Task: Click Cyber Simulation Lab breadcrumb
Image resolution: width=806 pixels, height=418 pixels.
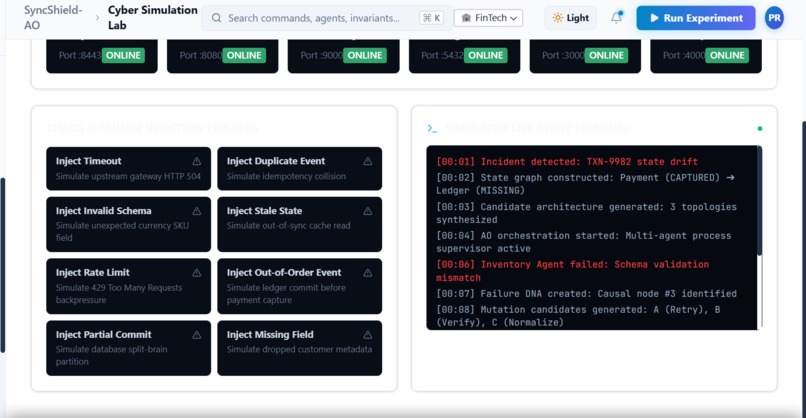Action: [153, 17]
